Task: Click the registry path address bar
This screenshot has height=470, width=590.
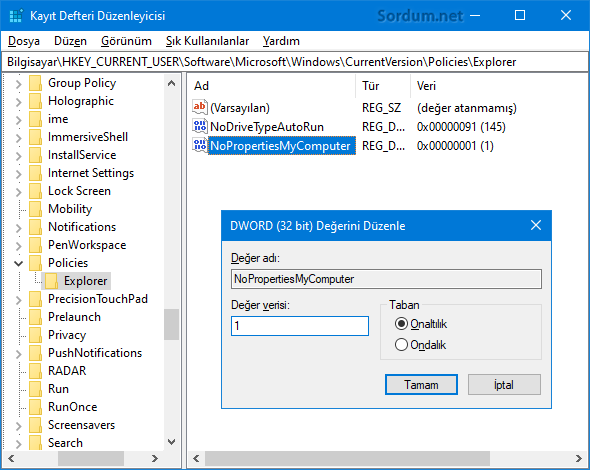Action: [295, 62]
